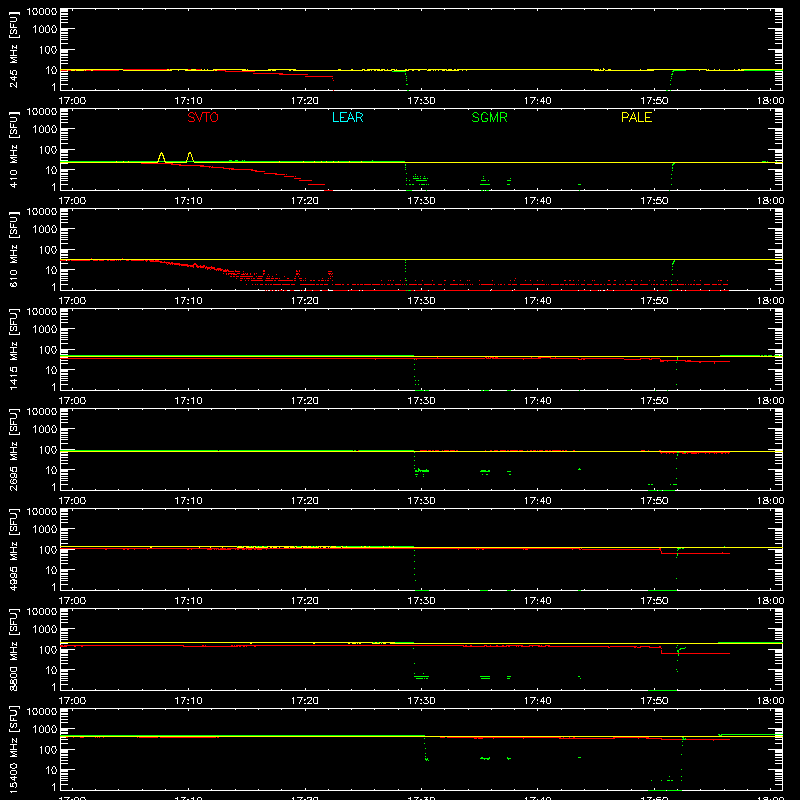
Task: Click 17:20 tick label under 245 MHz plot
Action: pos(305,101)
